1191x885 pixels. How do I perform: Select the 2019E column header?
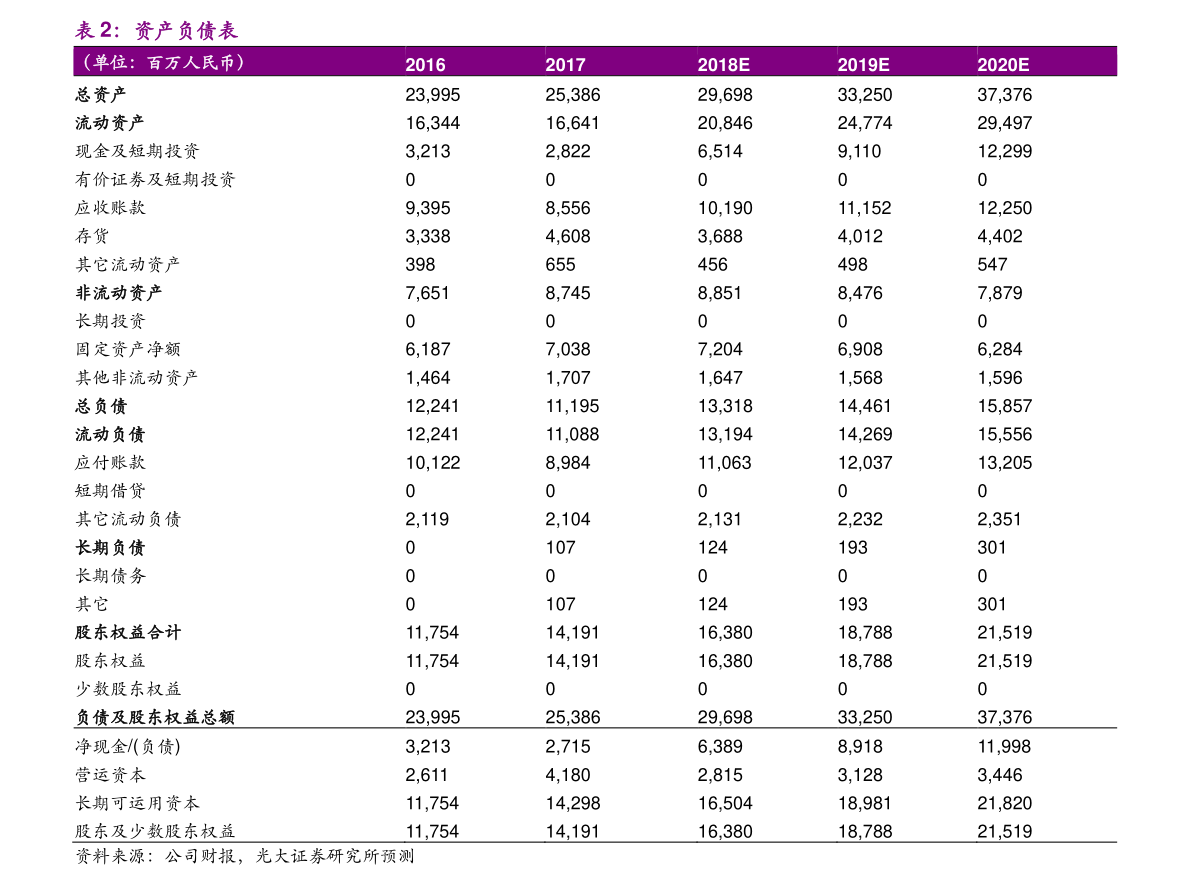(863, 65)
